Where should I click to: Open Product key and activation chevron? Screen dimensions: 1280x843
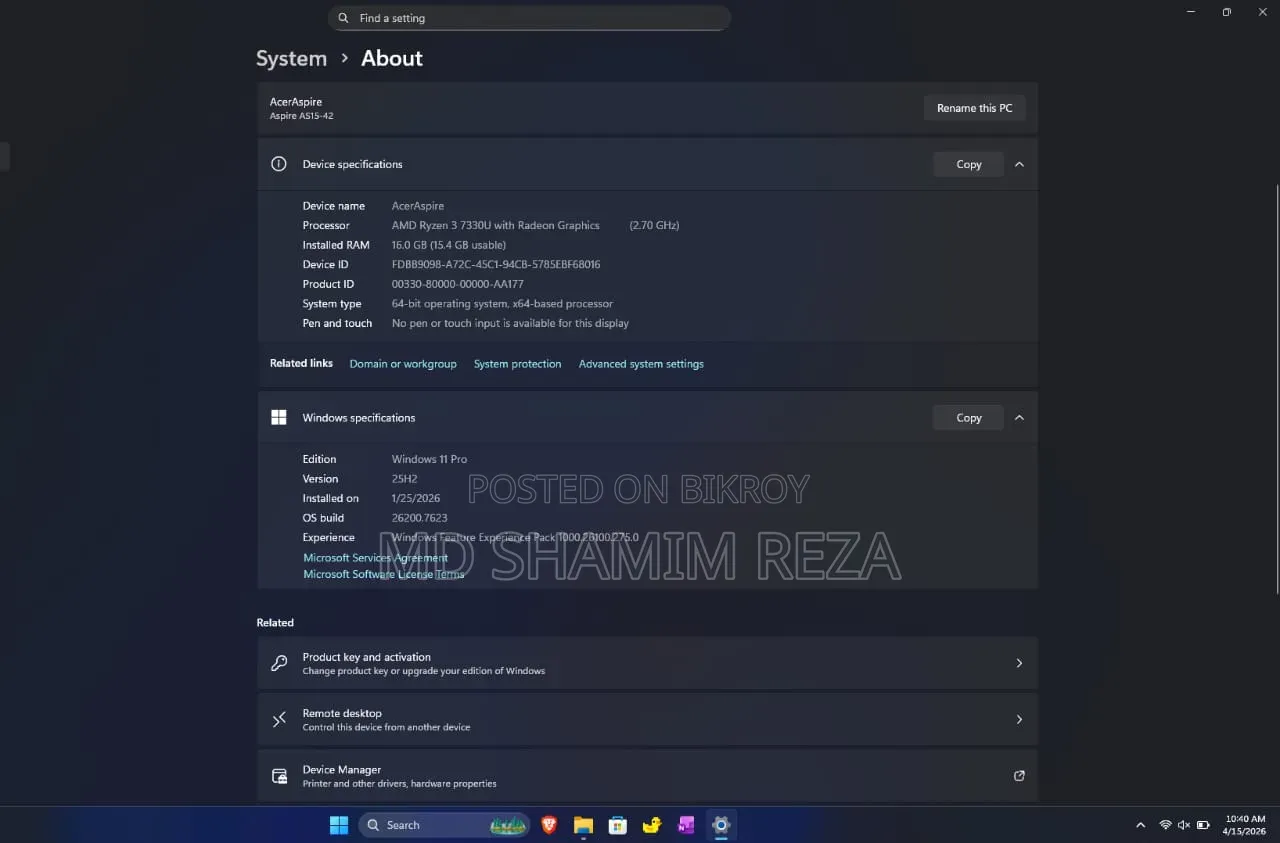point(1019,663)
